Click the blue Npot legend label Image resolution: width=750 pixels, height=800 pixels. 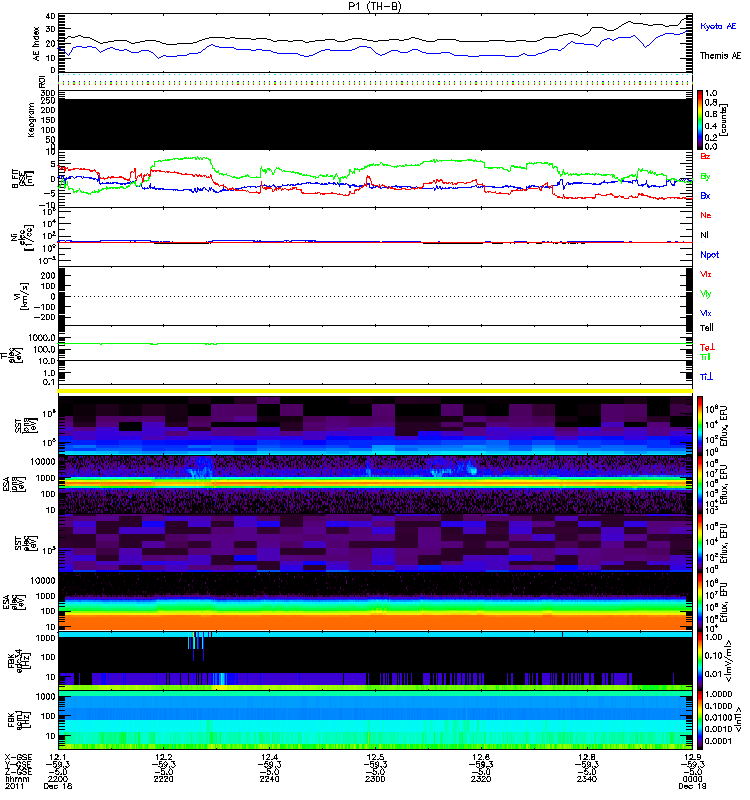click(710, 255)
